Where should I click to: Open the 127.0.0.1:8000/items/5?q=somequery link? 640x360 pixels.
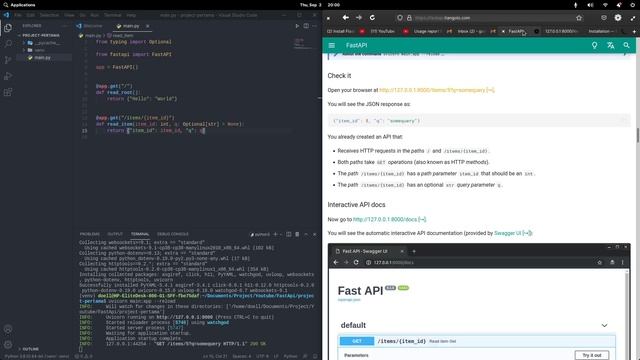point(437,90)
